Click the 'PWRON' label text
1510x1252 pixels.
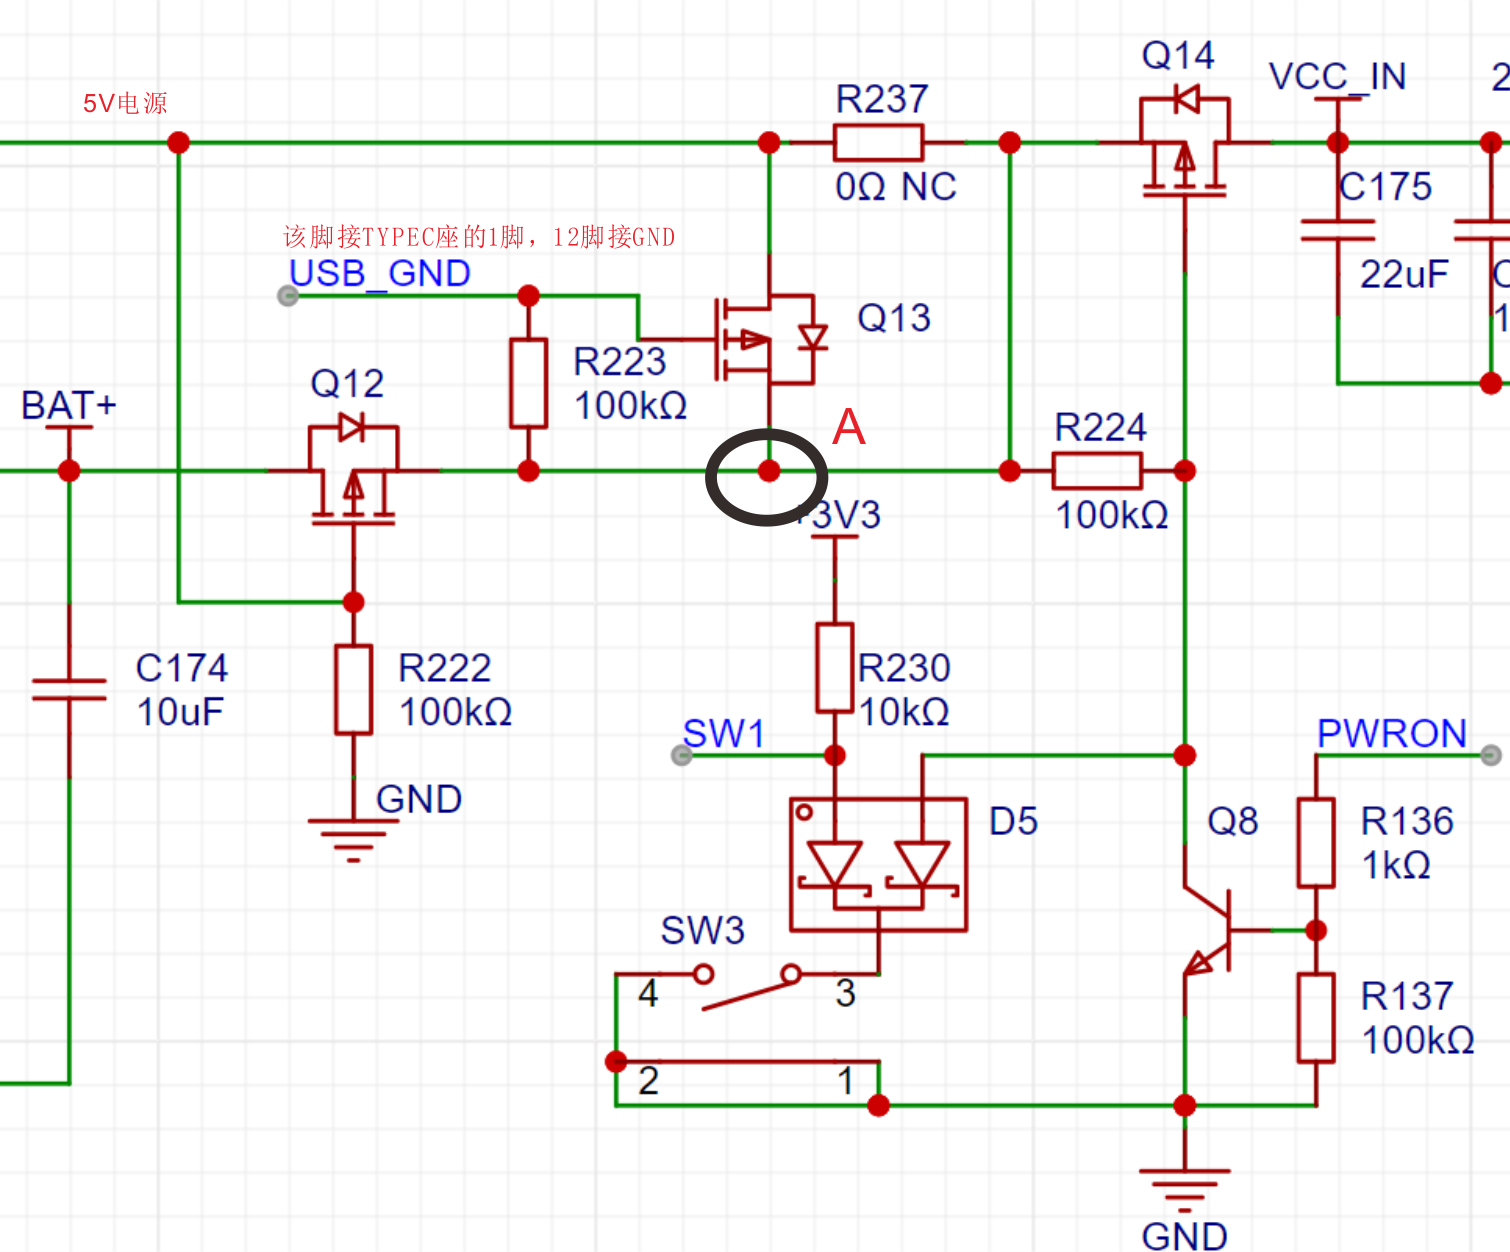1392,734
